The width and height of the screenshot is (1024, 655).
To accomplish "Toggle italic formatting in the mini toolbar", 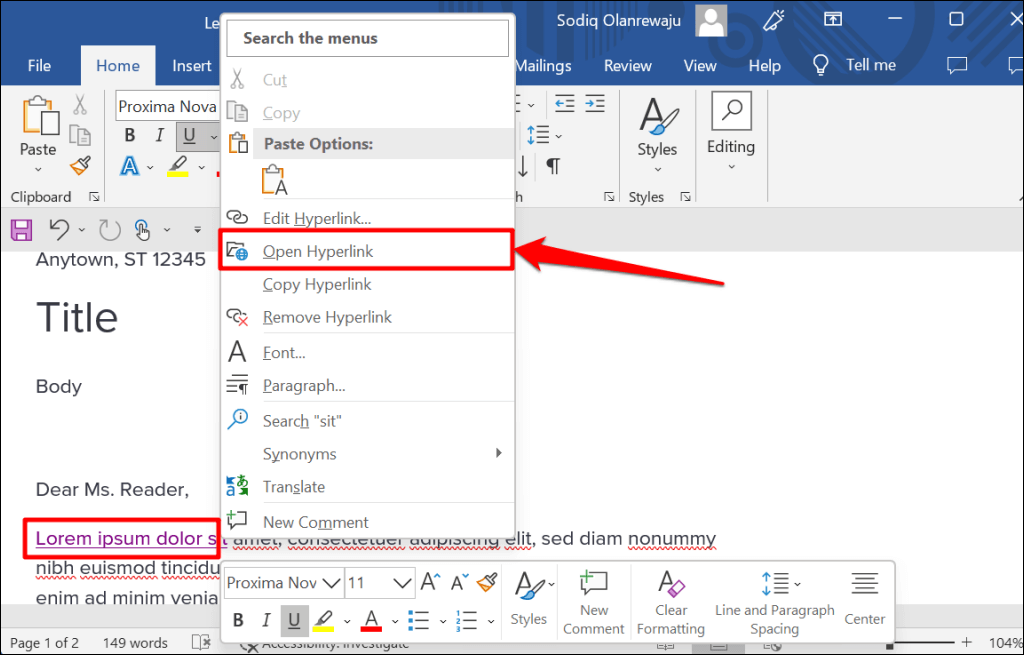I will pos(266,620).
